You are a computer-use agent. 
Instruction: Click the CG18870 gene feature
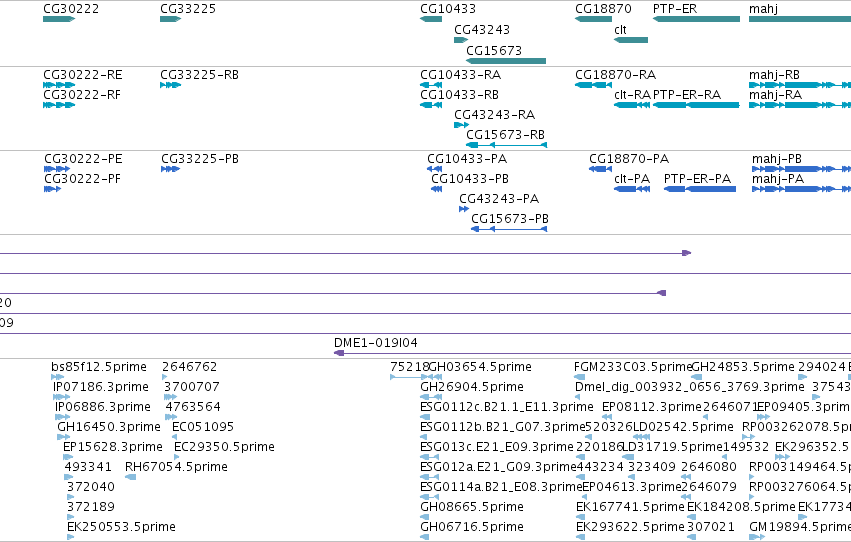(593, 19)
